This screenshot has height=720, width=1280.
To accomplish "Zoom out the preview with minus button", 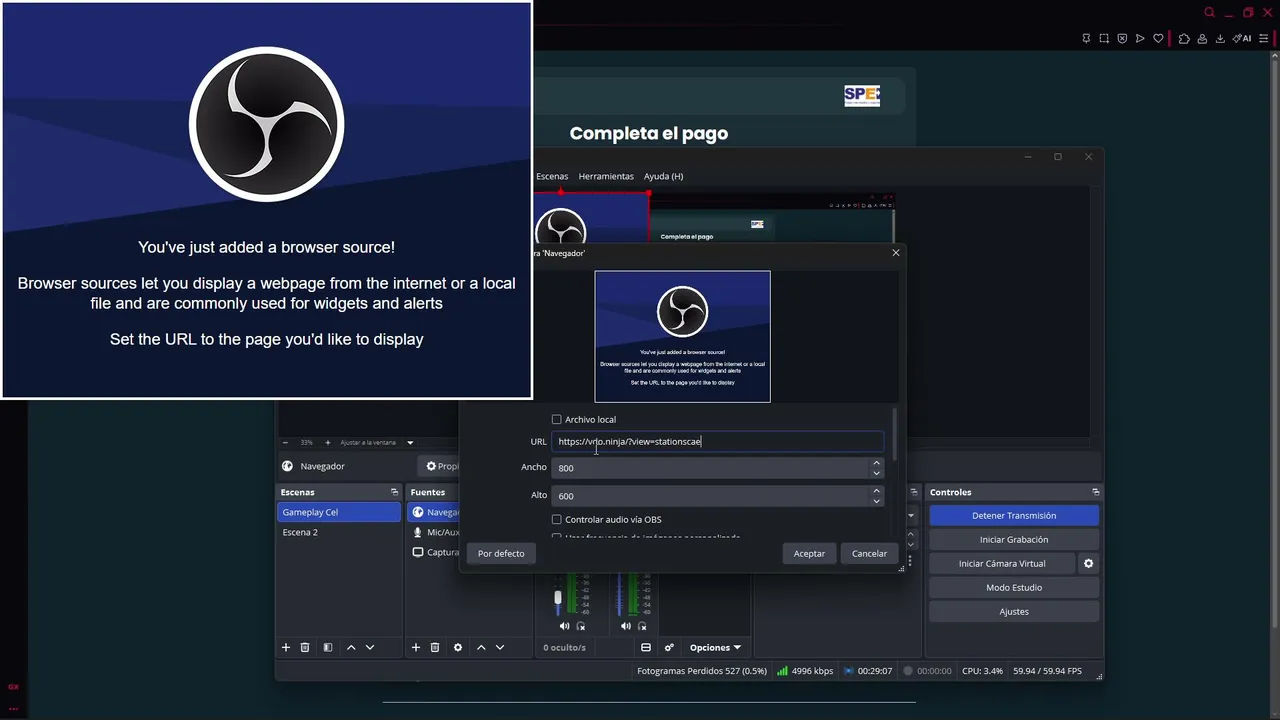I will pyautogui.click(x=285, y=442).
